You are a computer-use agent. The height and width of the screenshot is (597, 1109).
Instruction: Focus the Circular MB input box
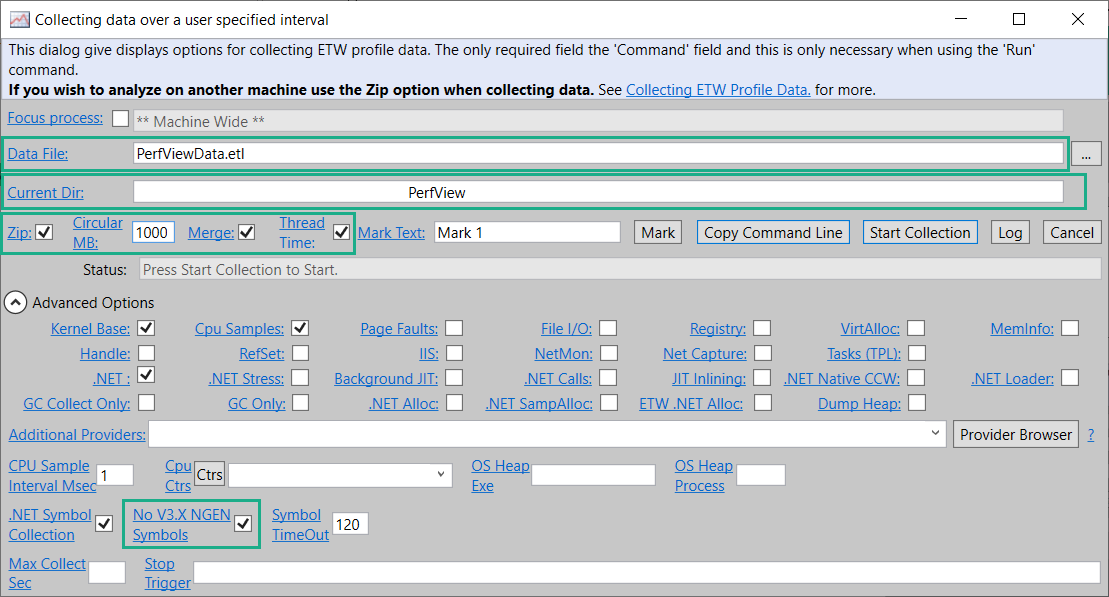pos(153,233)
